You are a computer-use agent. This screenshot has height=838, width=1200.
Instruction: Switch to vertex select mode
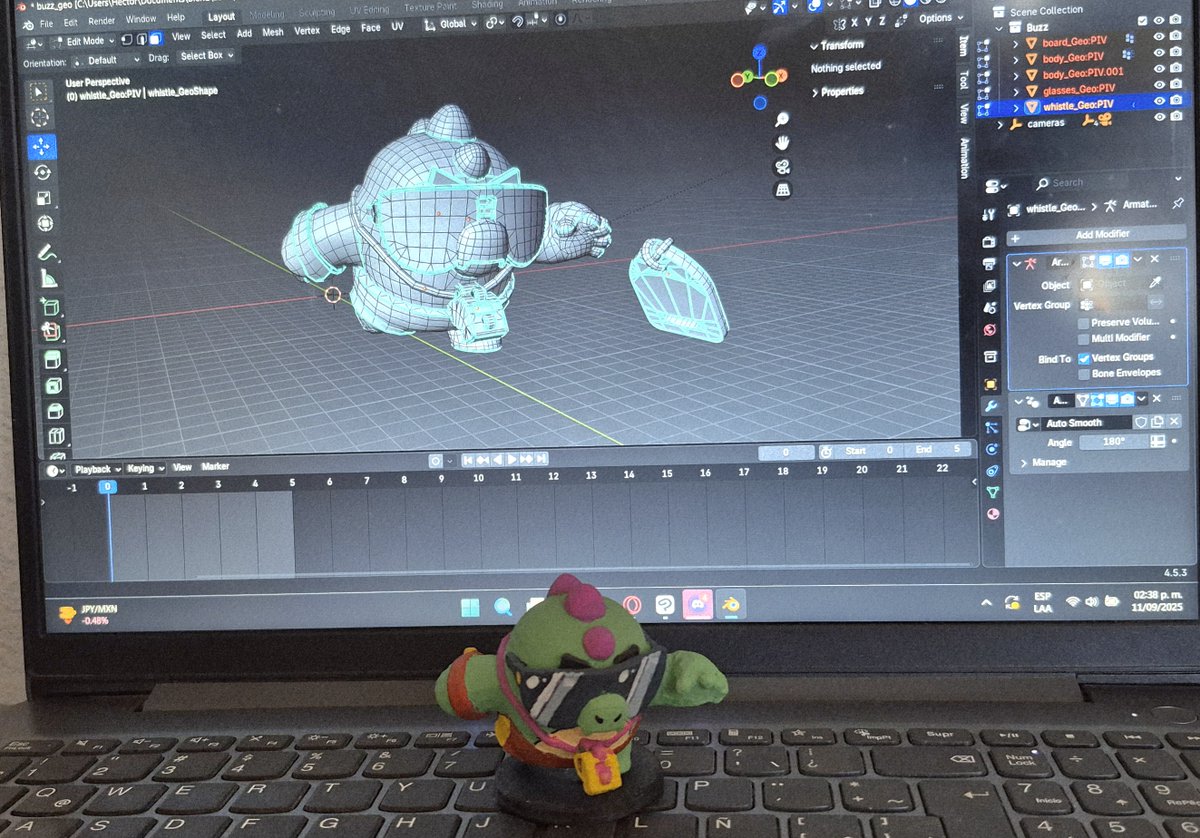pyautogui.click(x=127, y=39)
